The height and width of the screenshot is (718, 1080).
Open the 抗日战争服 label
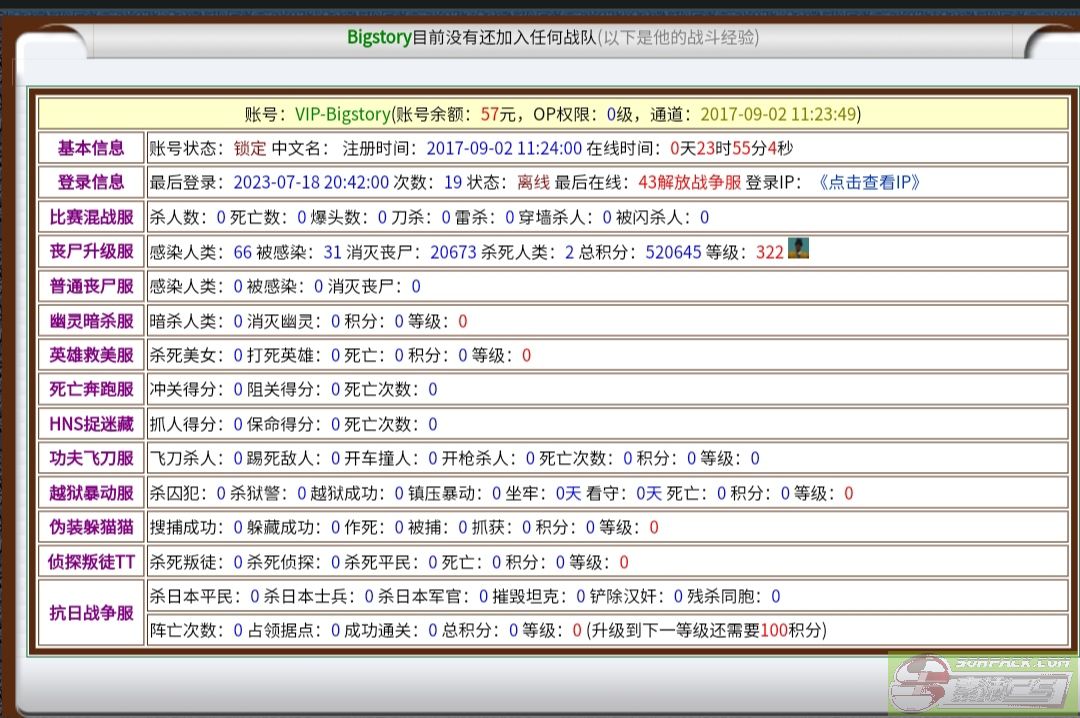[x=91, y=613]
